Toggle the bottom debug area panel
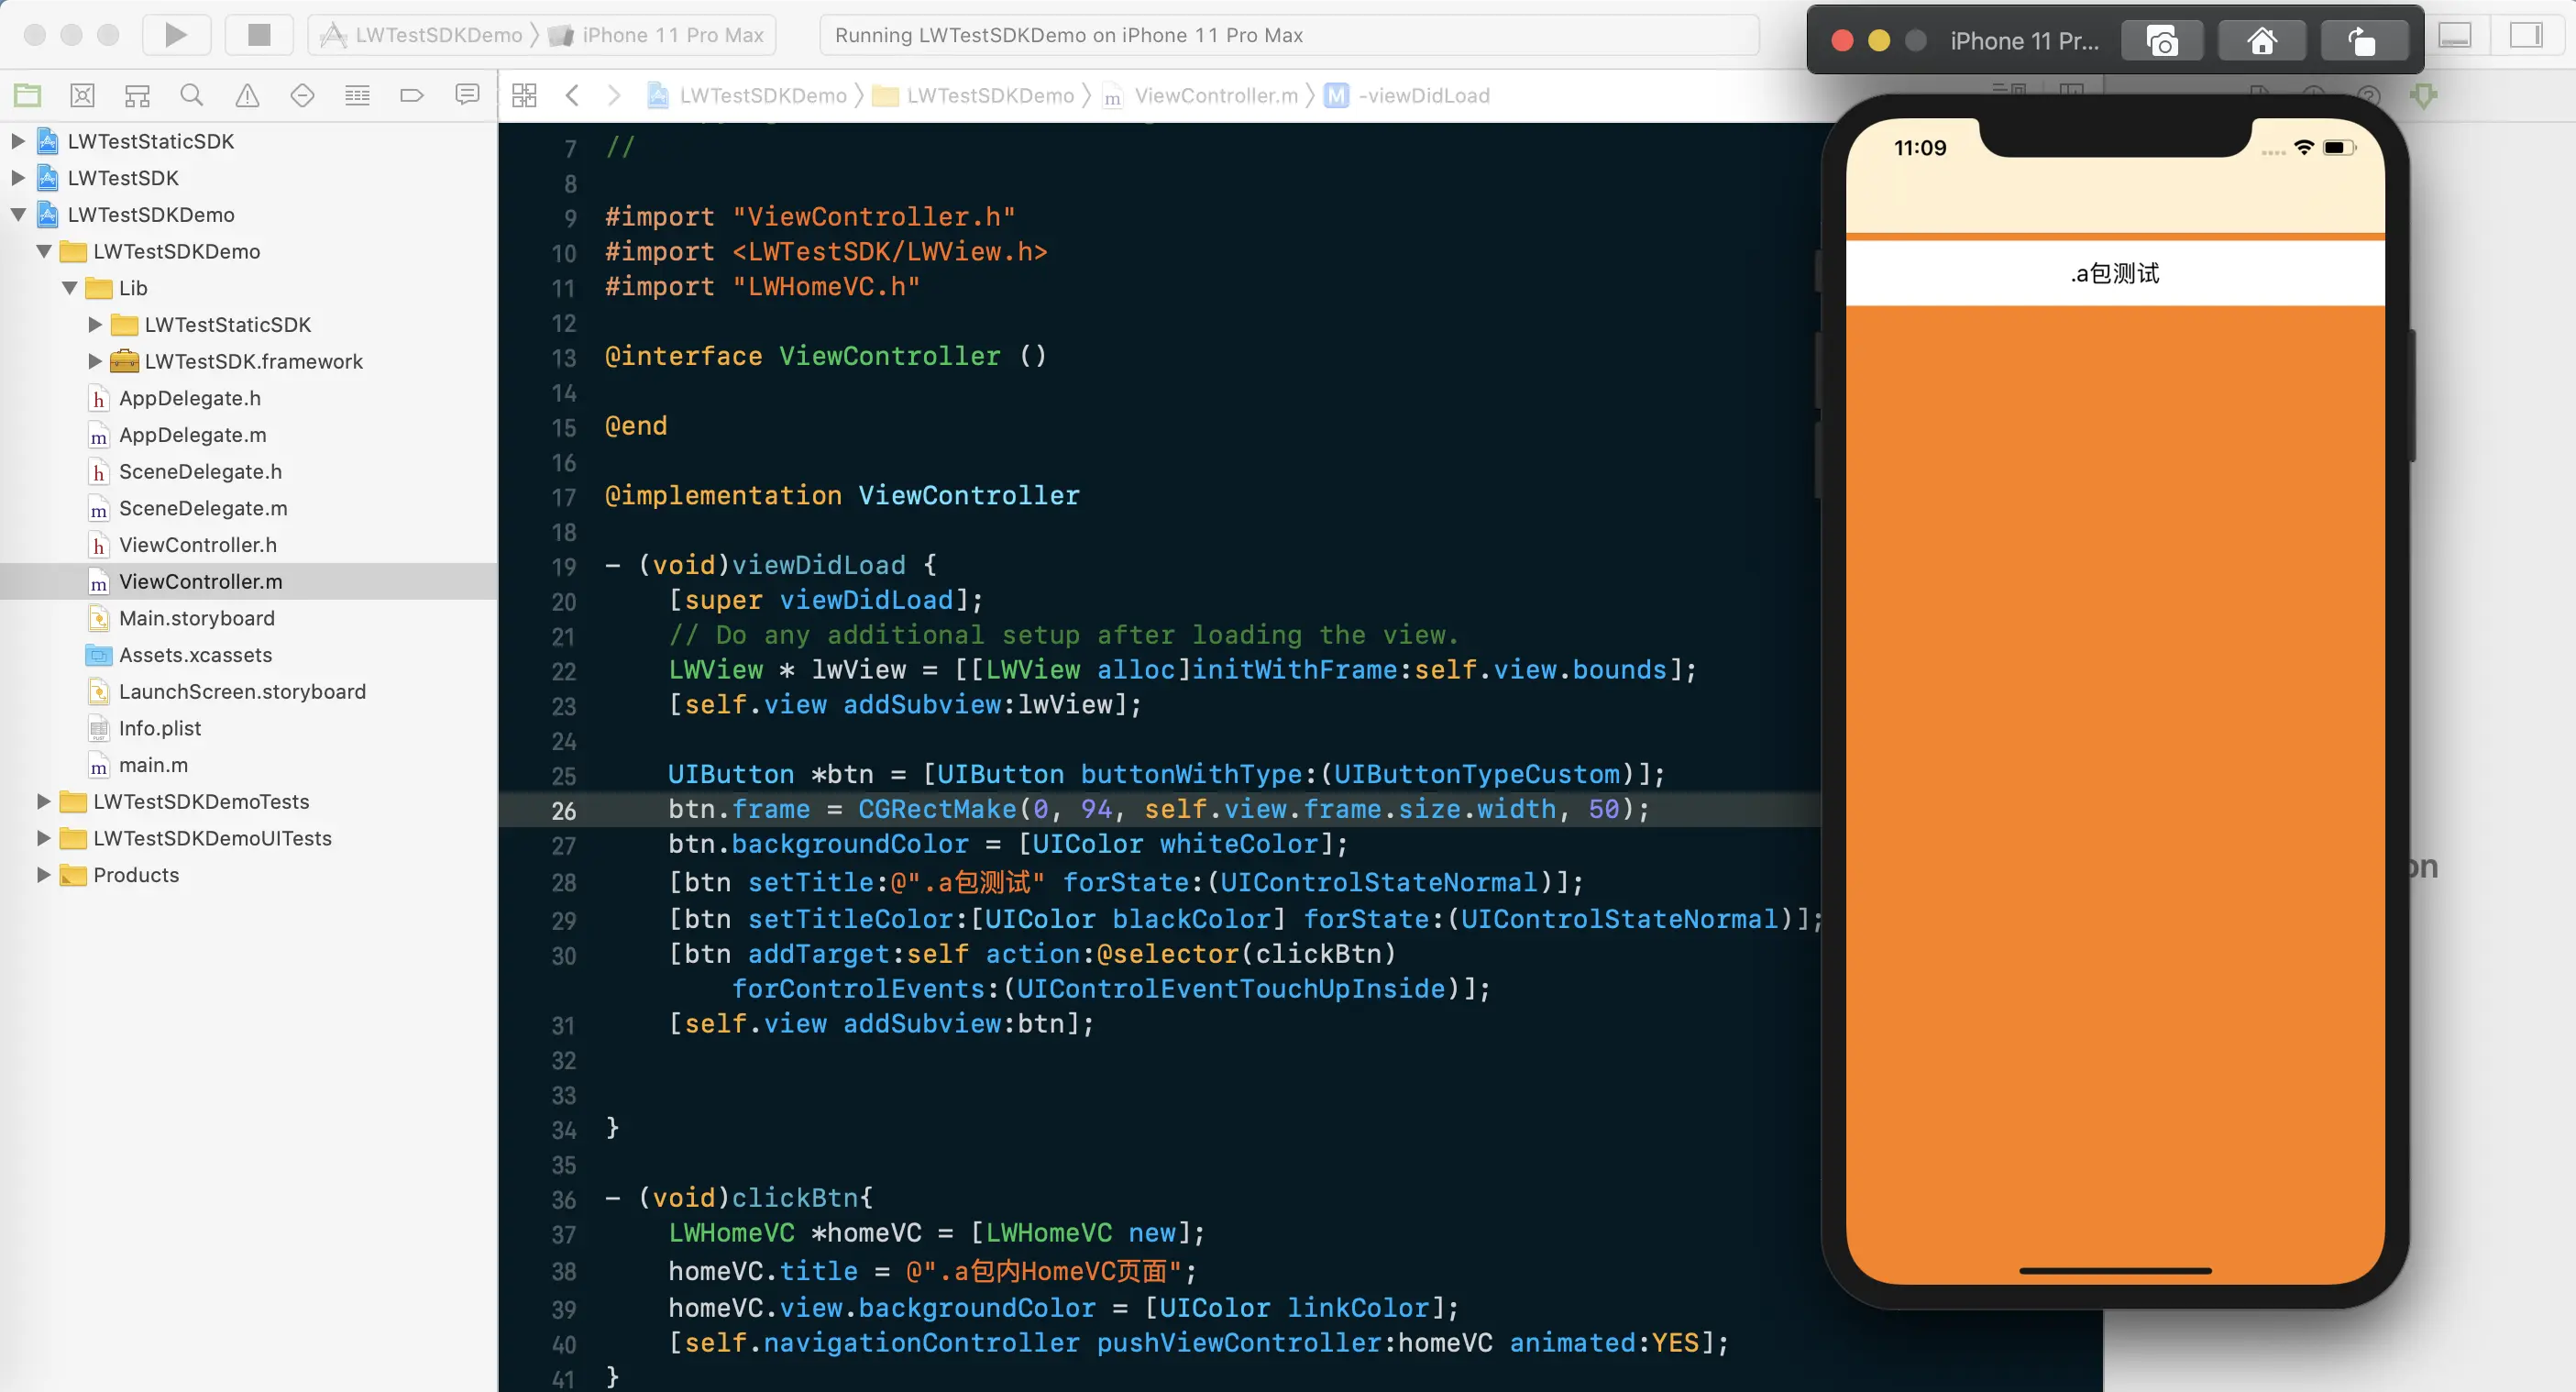The height and width of the screenshot is (1392, 2576). [x=2455, y=35]
